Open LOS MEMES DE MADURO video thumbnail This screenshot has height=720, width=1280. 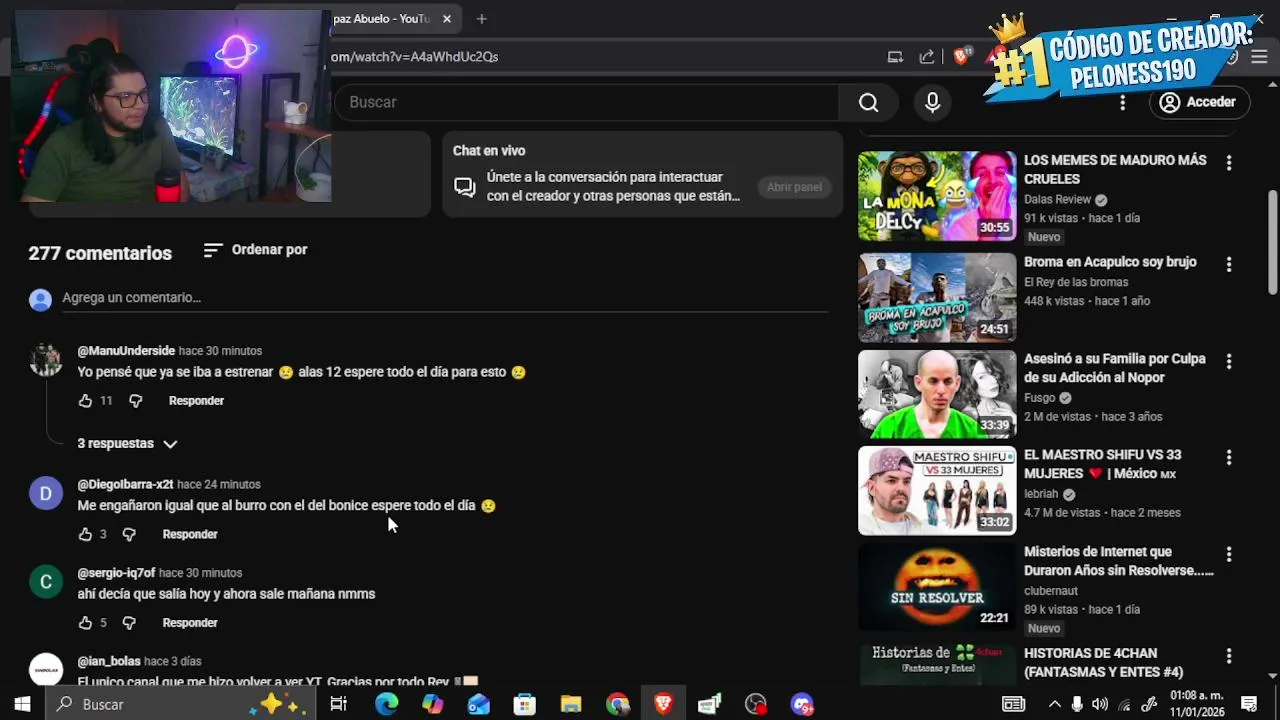937,196
